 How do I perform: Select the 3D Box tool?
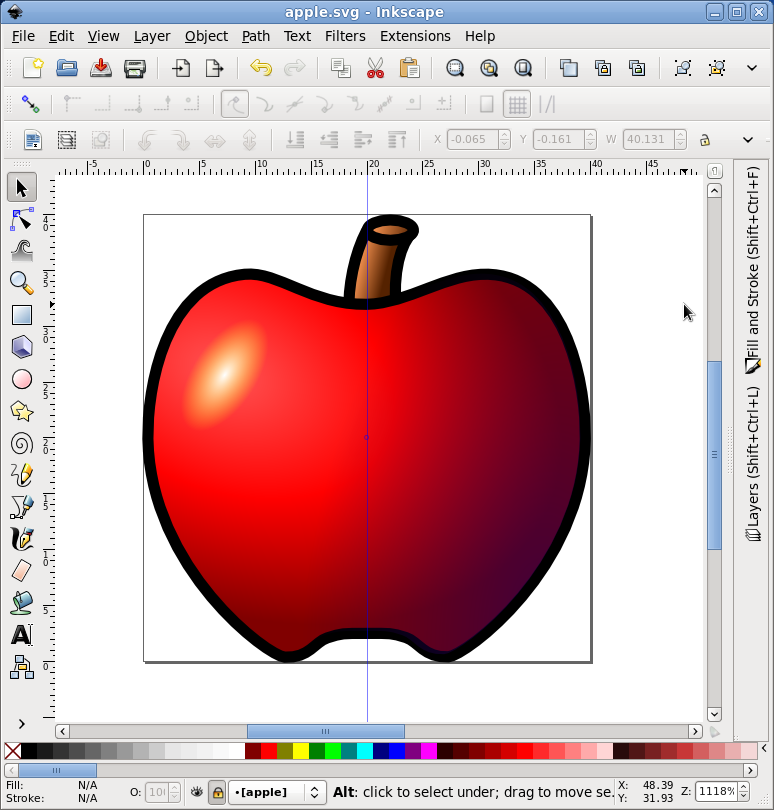[x=21, y=347]
